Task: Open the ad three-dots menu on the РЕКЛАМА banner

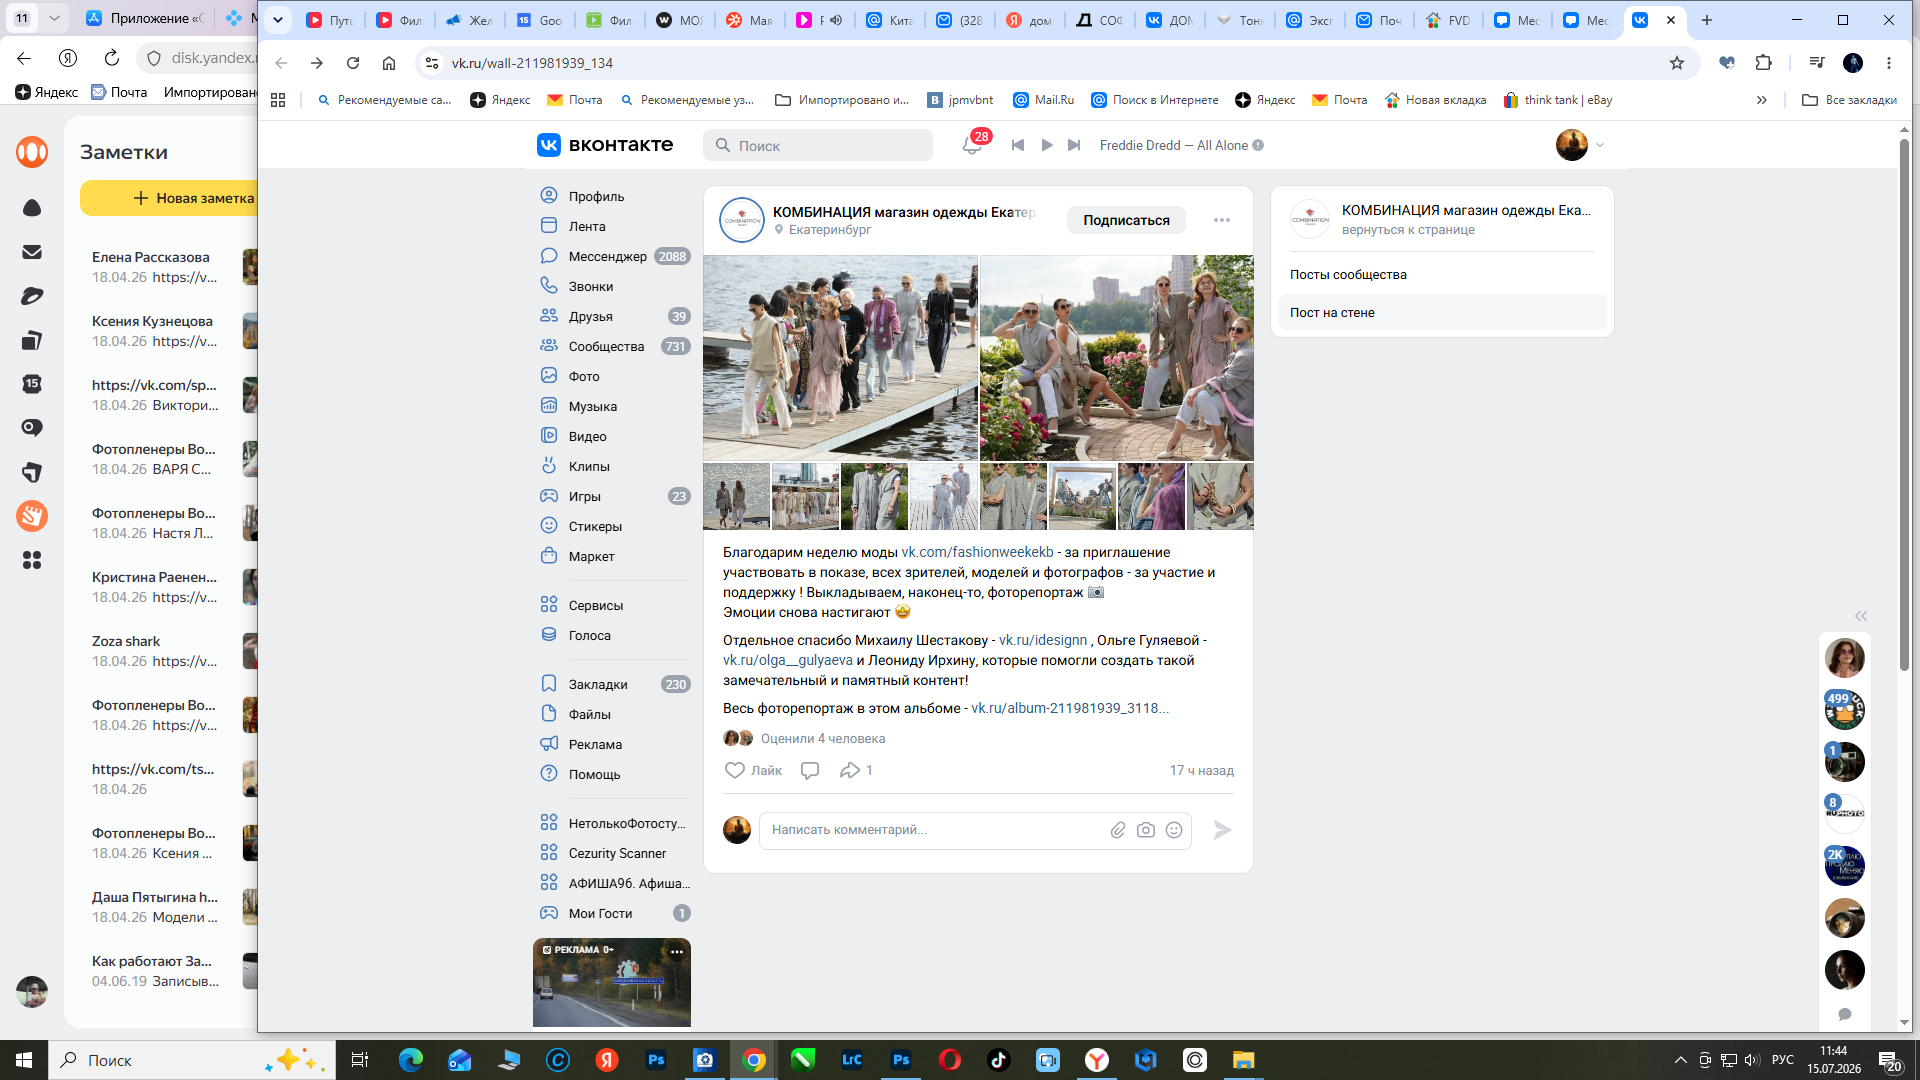Action: (677, 951)
